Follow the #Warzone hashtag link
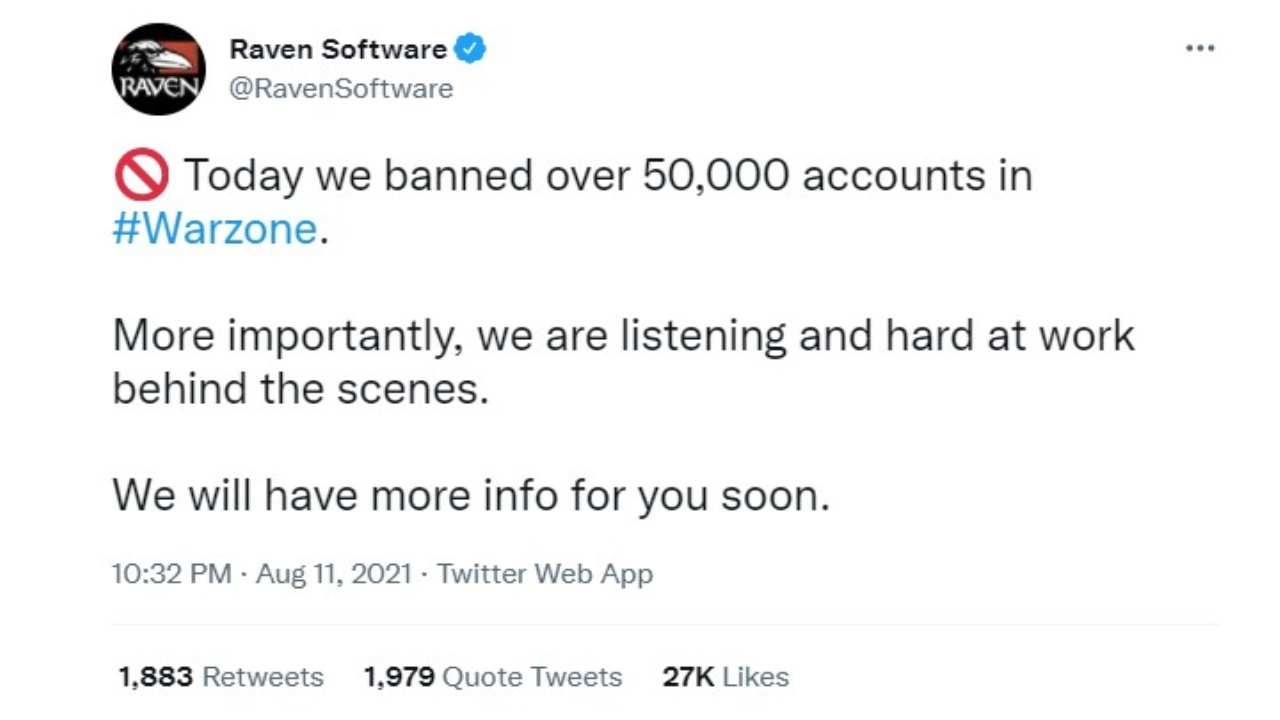 tap(214, 229)
